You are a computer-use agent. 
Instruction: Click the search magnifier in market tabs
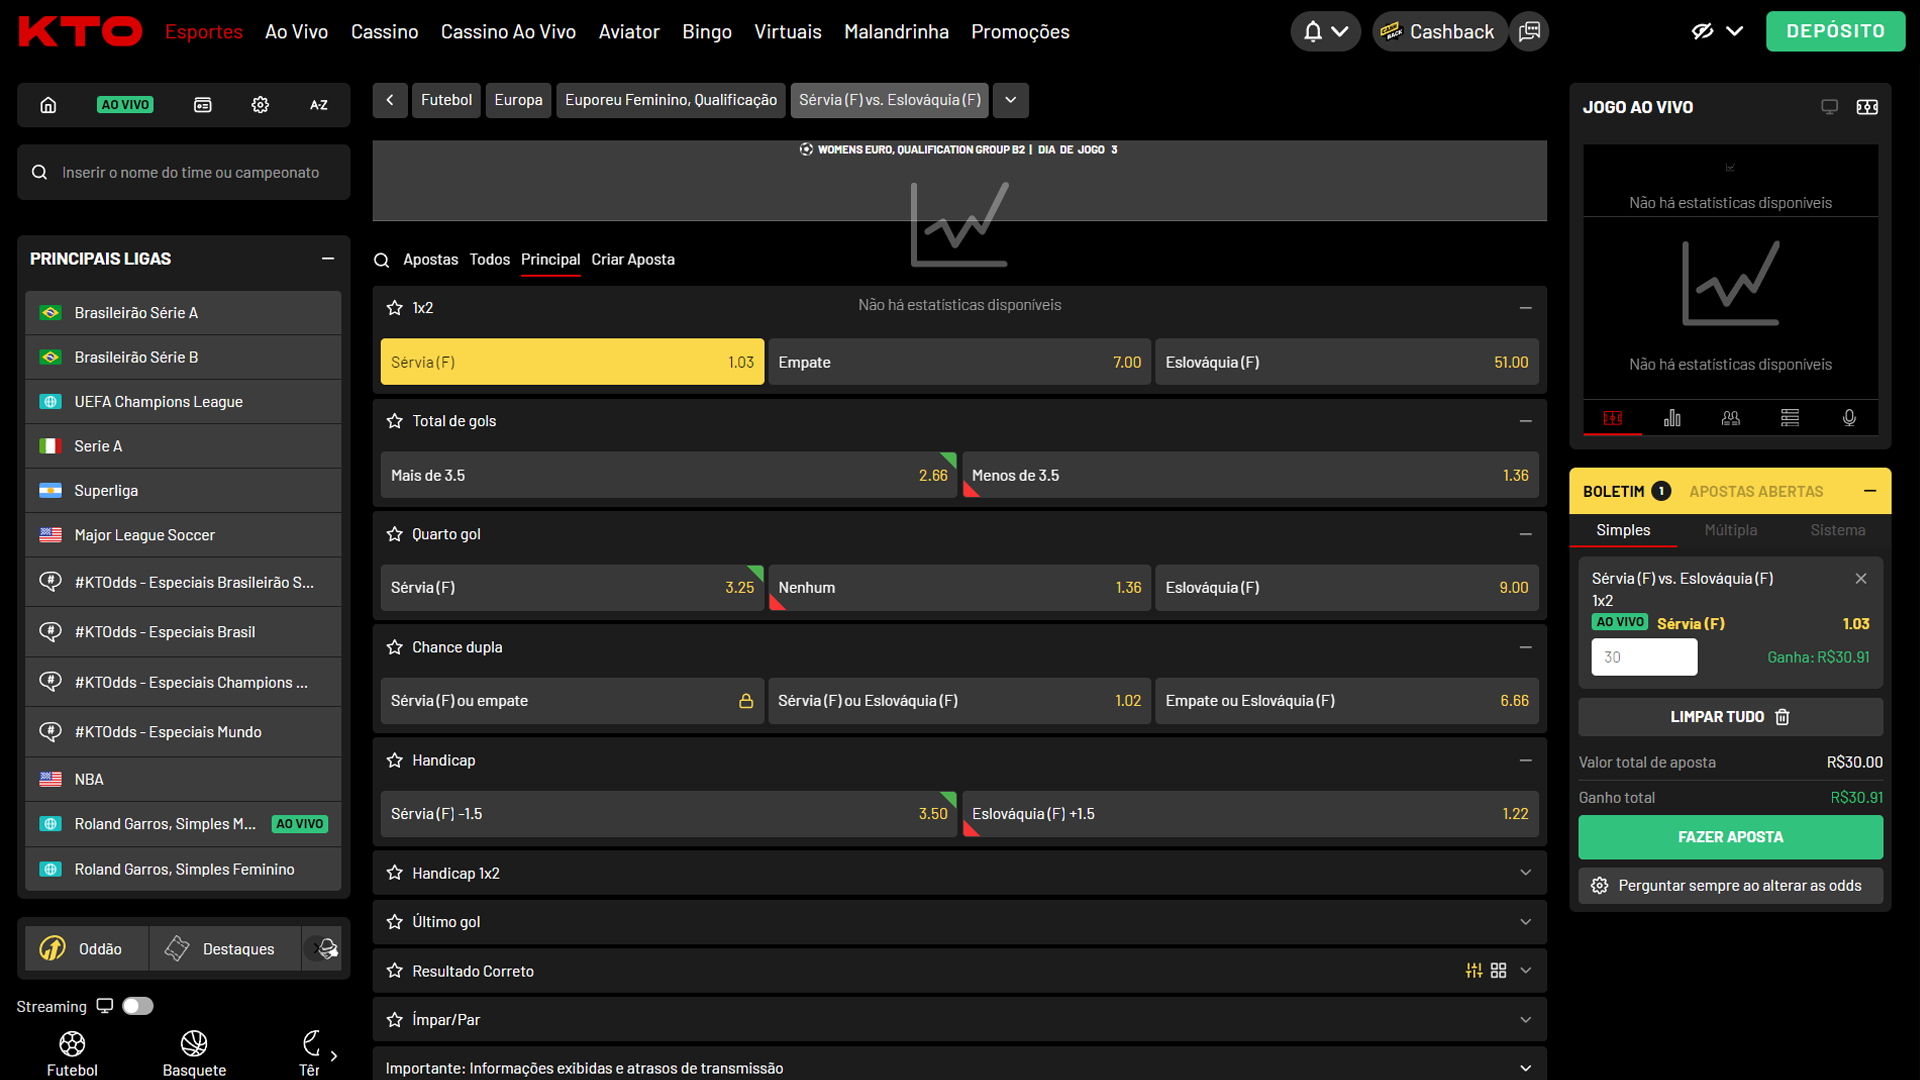pyautogui.click(x=381, y=260)
